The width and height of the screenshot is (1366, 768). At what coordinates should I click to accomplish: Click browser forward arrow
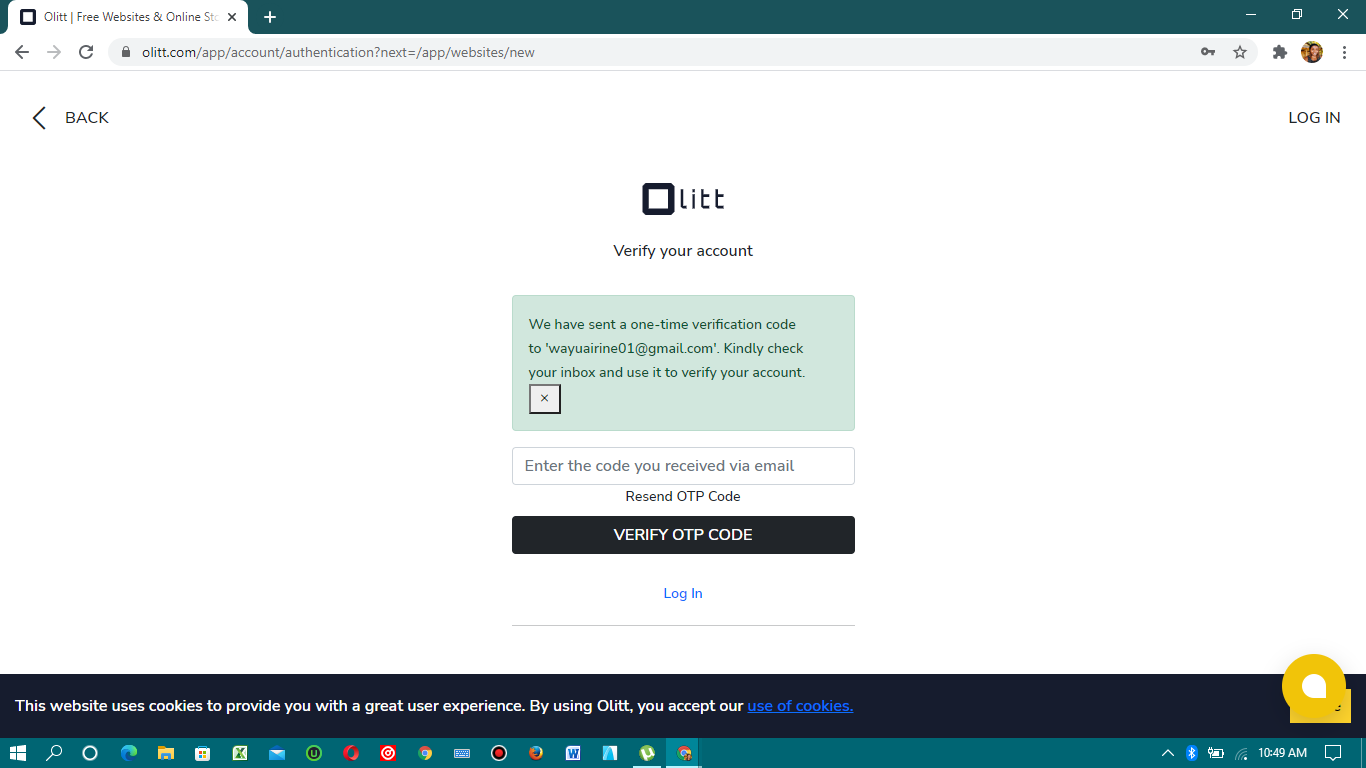pos(54,52)
